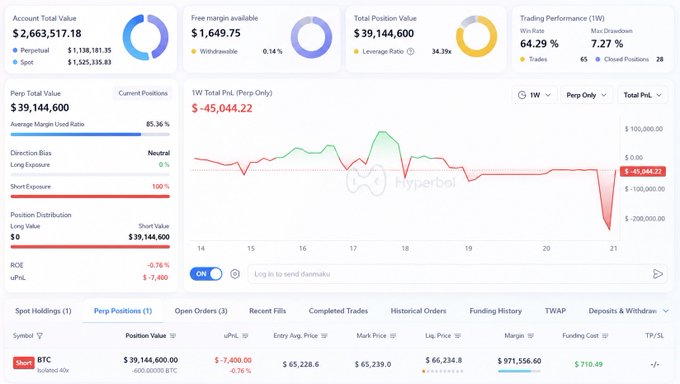The height and width of the screenshot is (384, 680).
Task: Open Deposits & Withdrawals tab
Action: 622,311
